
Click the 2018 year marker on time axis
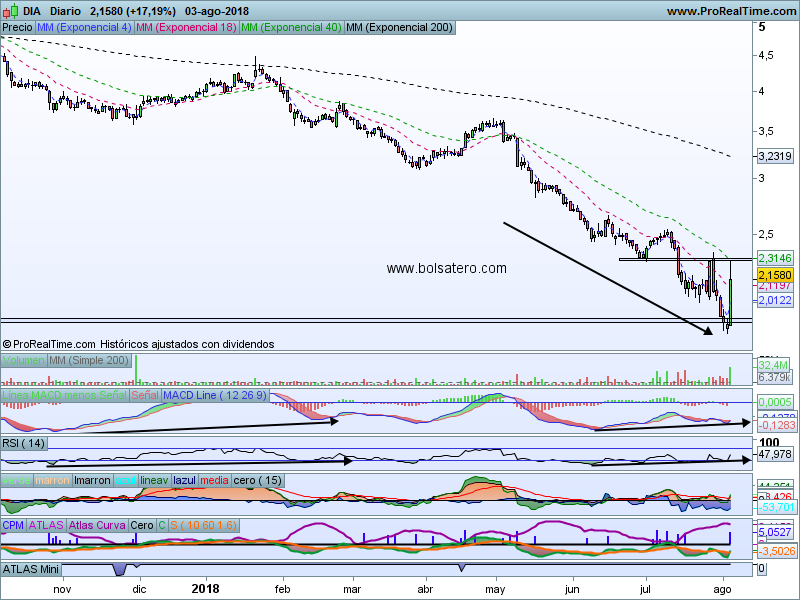tap(204, 590)
